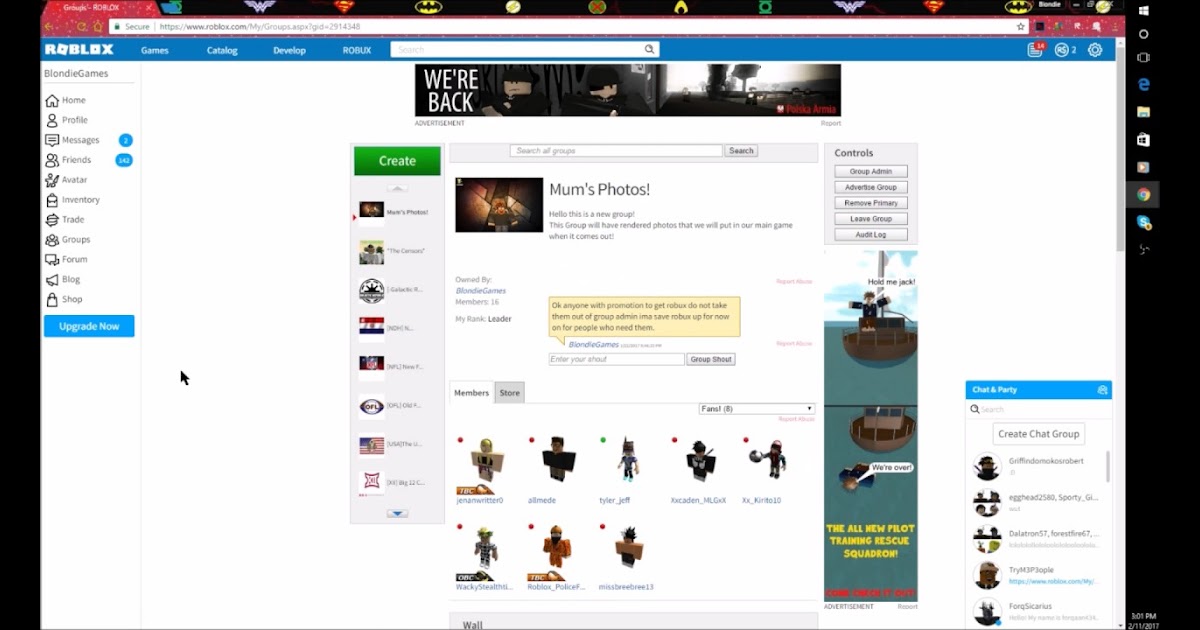This screenshot has width=1200, height=630.
Task: Open the Develop menu
Action: [x=289, y=50]
